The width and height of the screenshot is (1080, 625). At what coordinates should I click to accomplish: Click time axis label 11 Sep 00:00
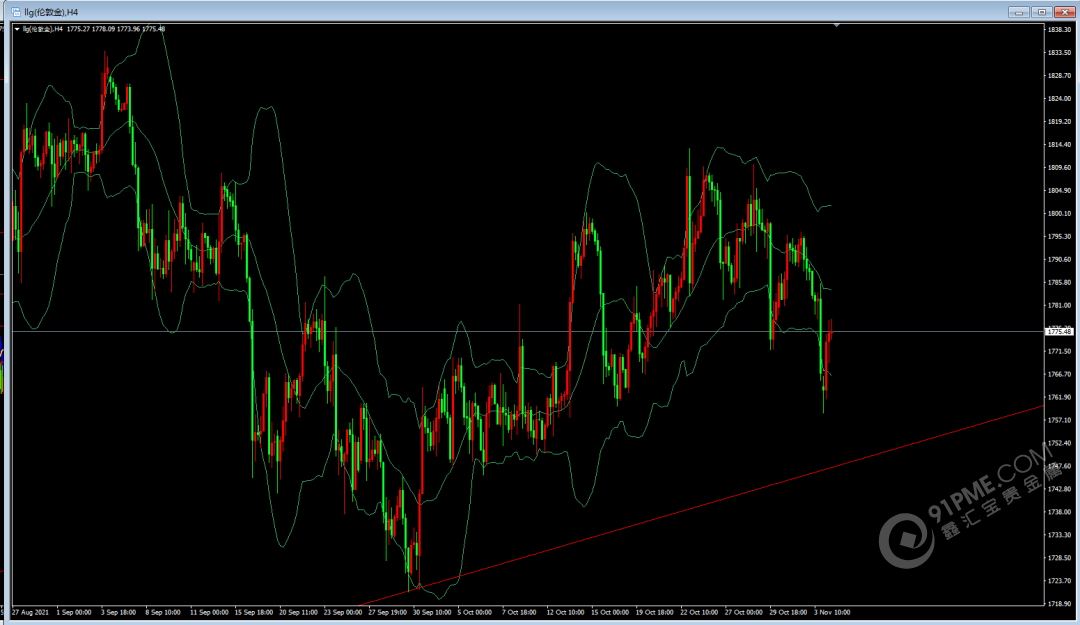click(x=209, y=612)
